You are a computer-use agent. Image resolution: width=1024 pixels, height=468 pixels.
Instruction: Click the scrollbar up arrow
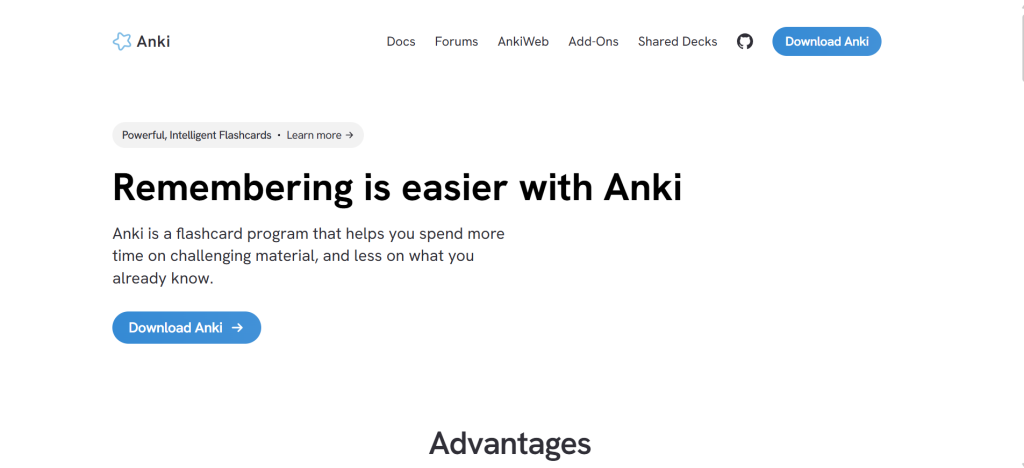pyautogui.click(x=1019, y=5)
